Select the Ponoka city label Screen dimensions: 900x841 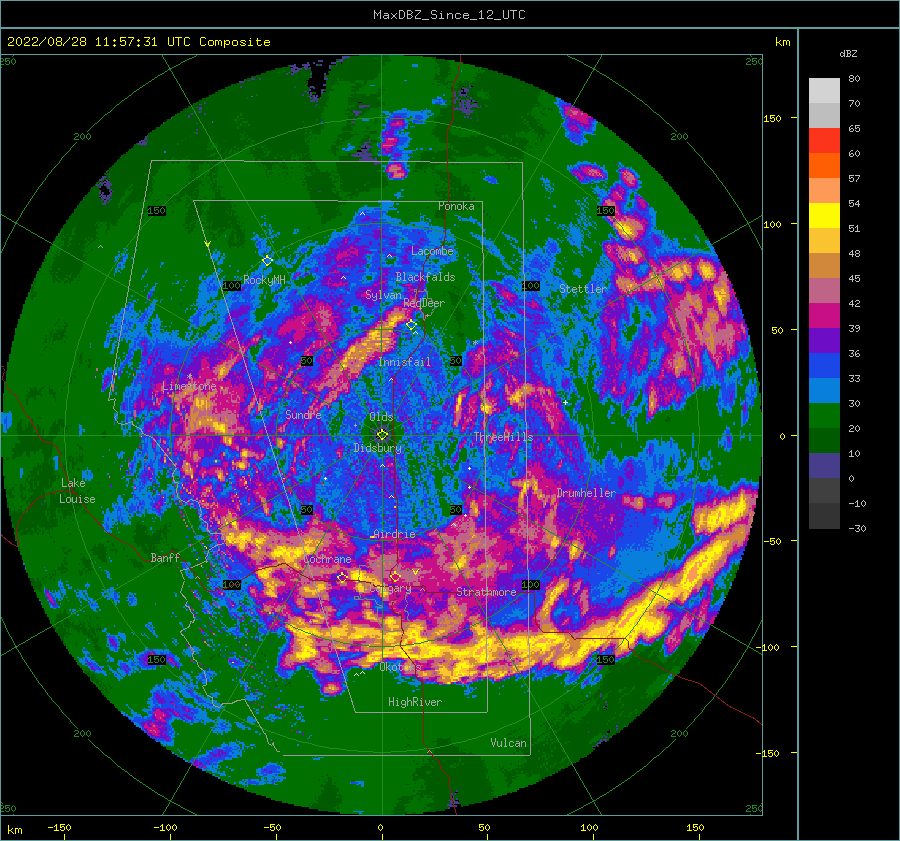pos(456,206)
